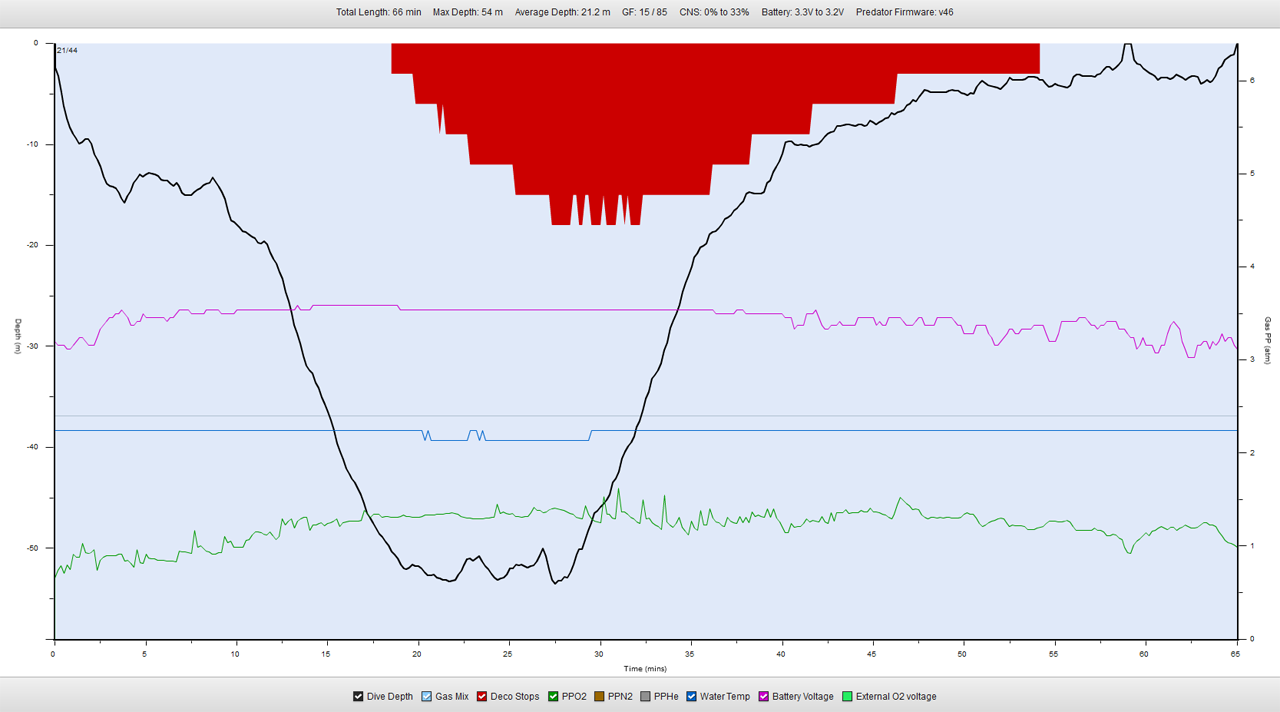
Task: Click the Gas PP (atm) axis title
Action: pos(1267,341)
